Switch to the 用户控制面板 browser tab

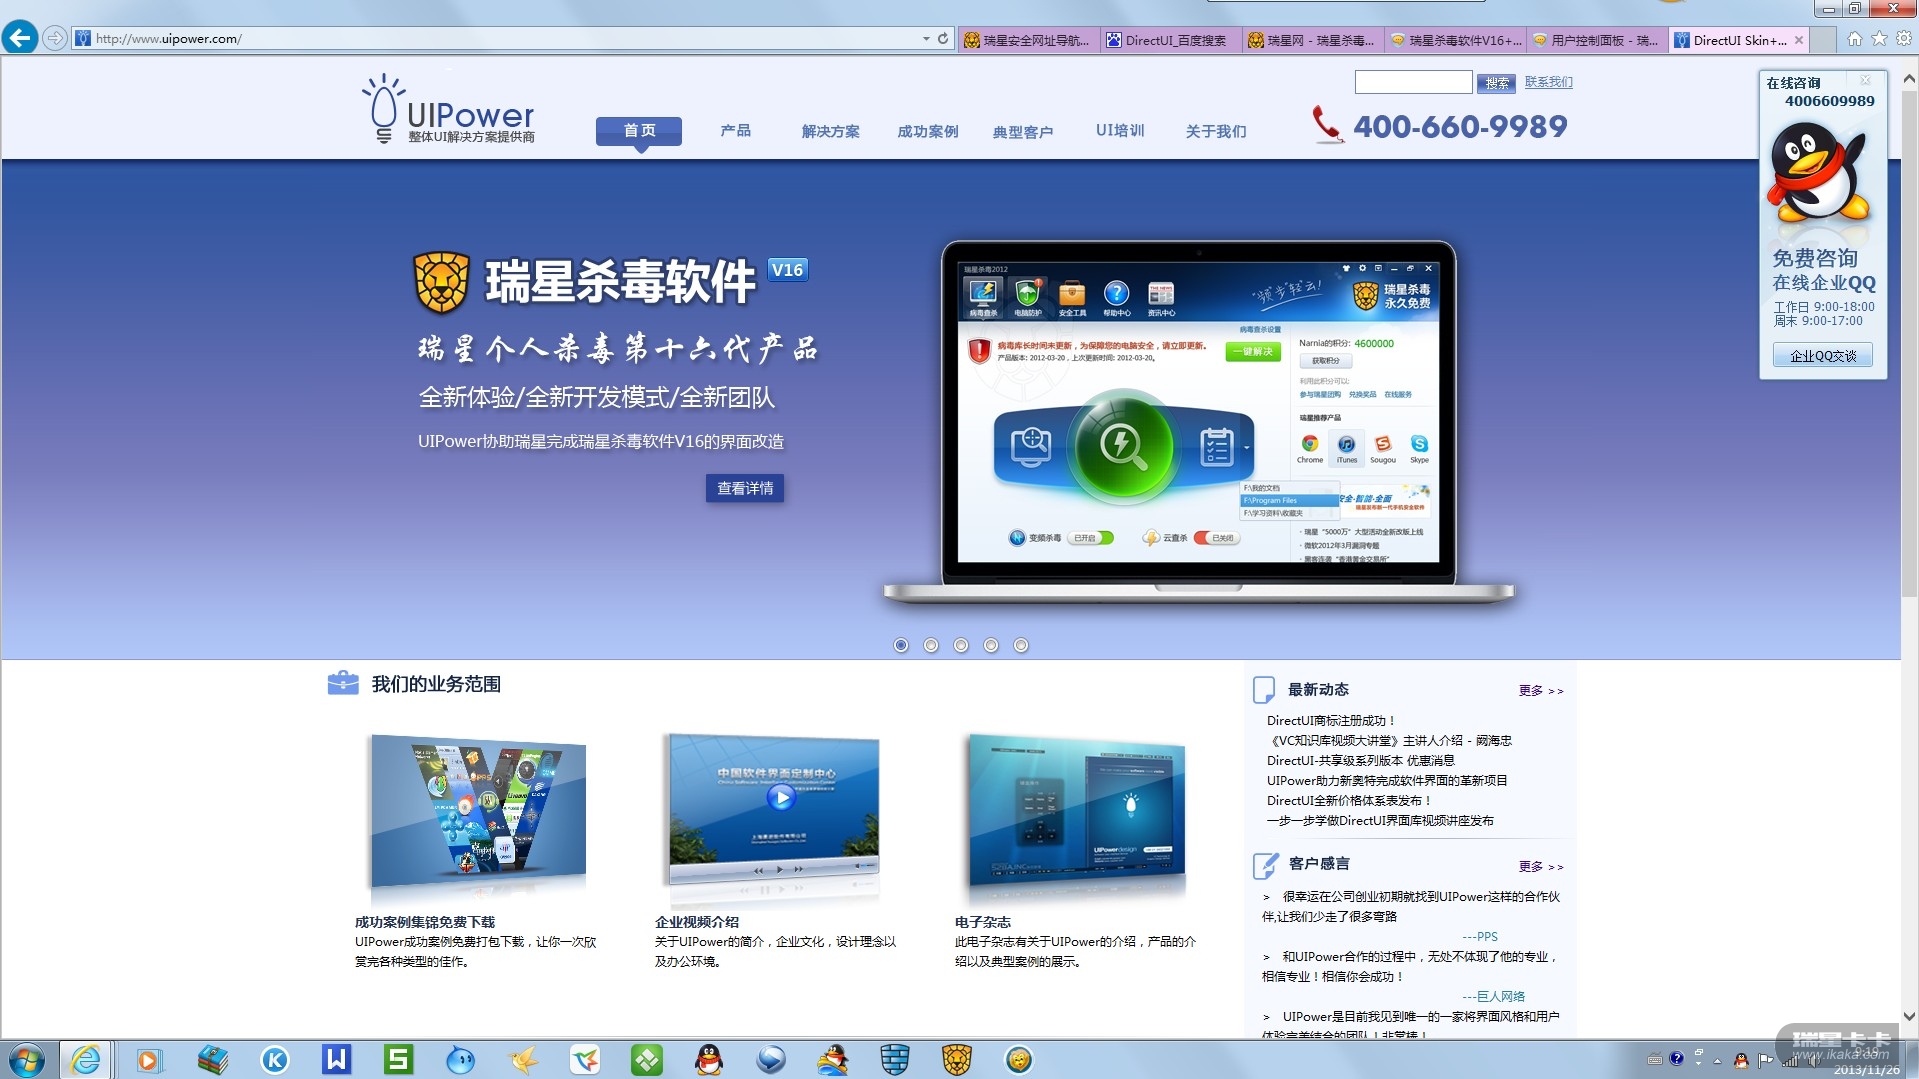tap(1597, 40)
